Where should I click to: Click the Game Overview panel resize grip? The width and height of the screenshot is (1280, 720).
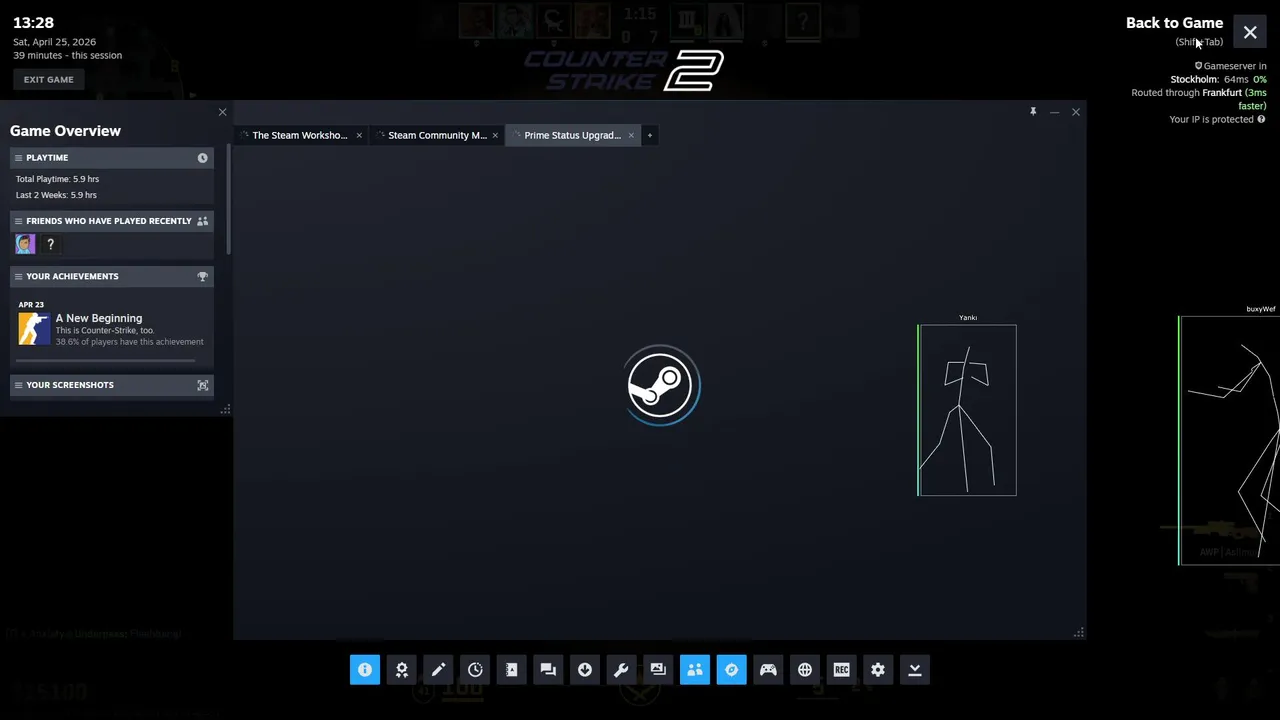pos(225,409)
